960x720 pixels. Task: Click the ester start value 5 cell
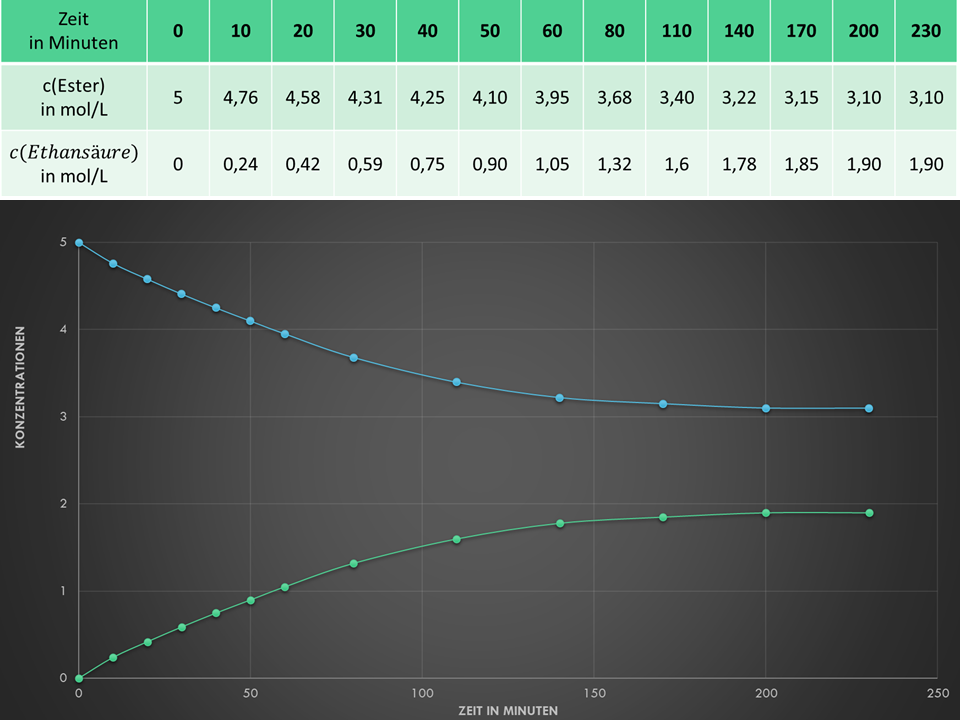[178, 98]
